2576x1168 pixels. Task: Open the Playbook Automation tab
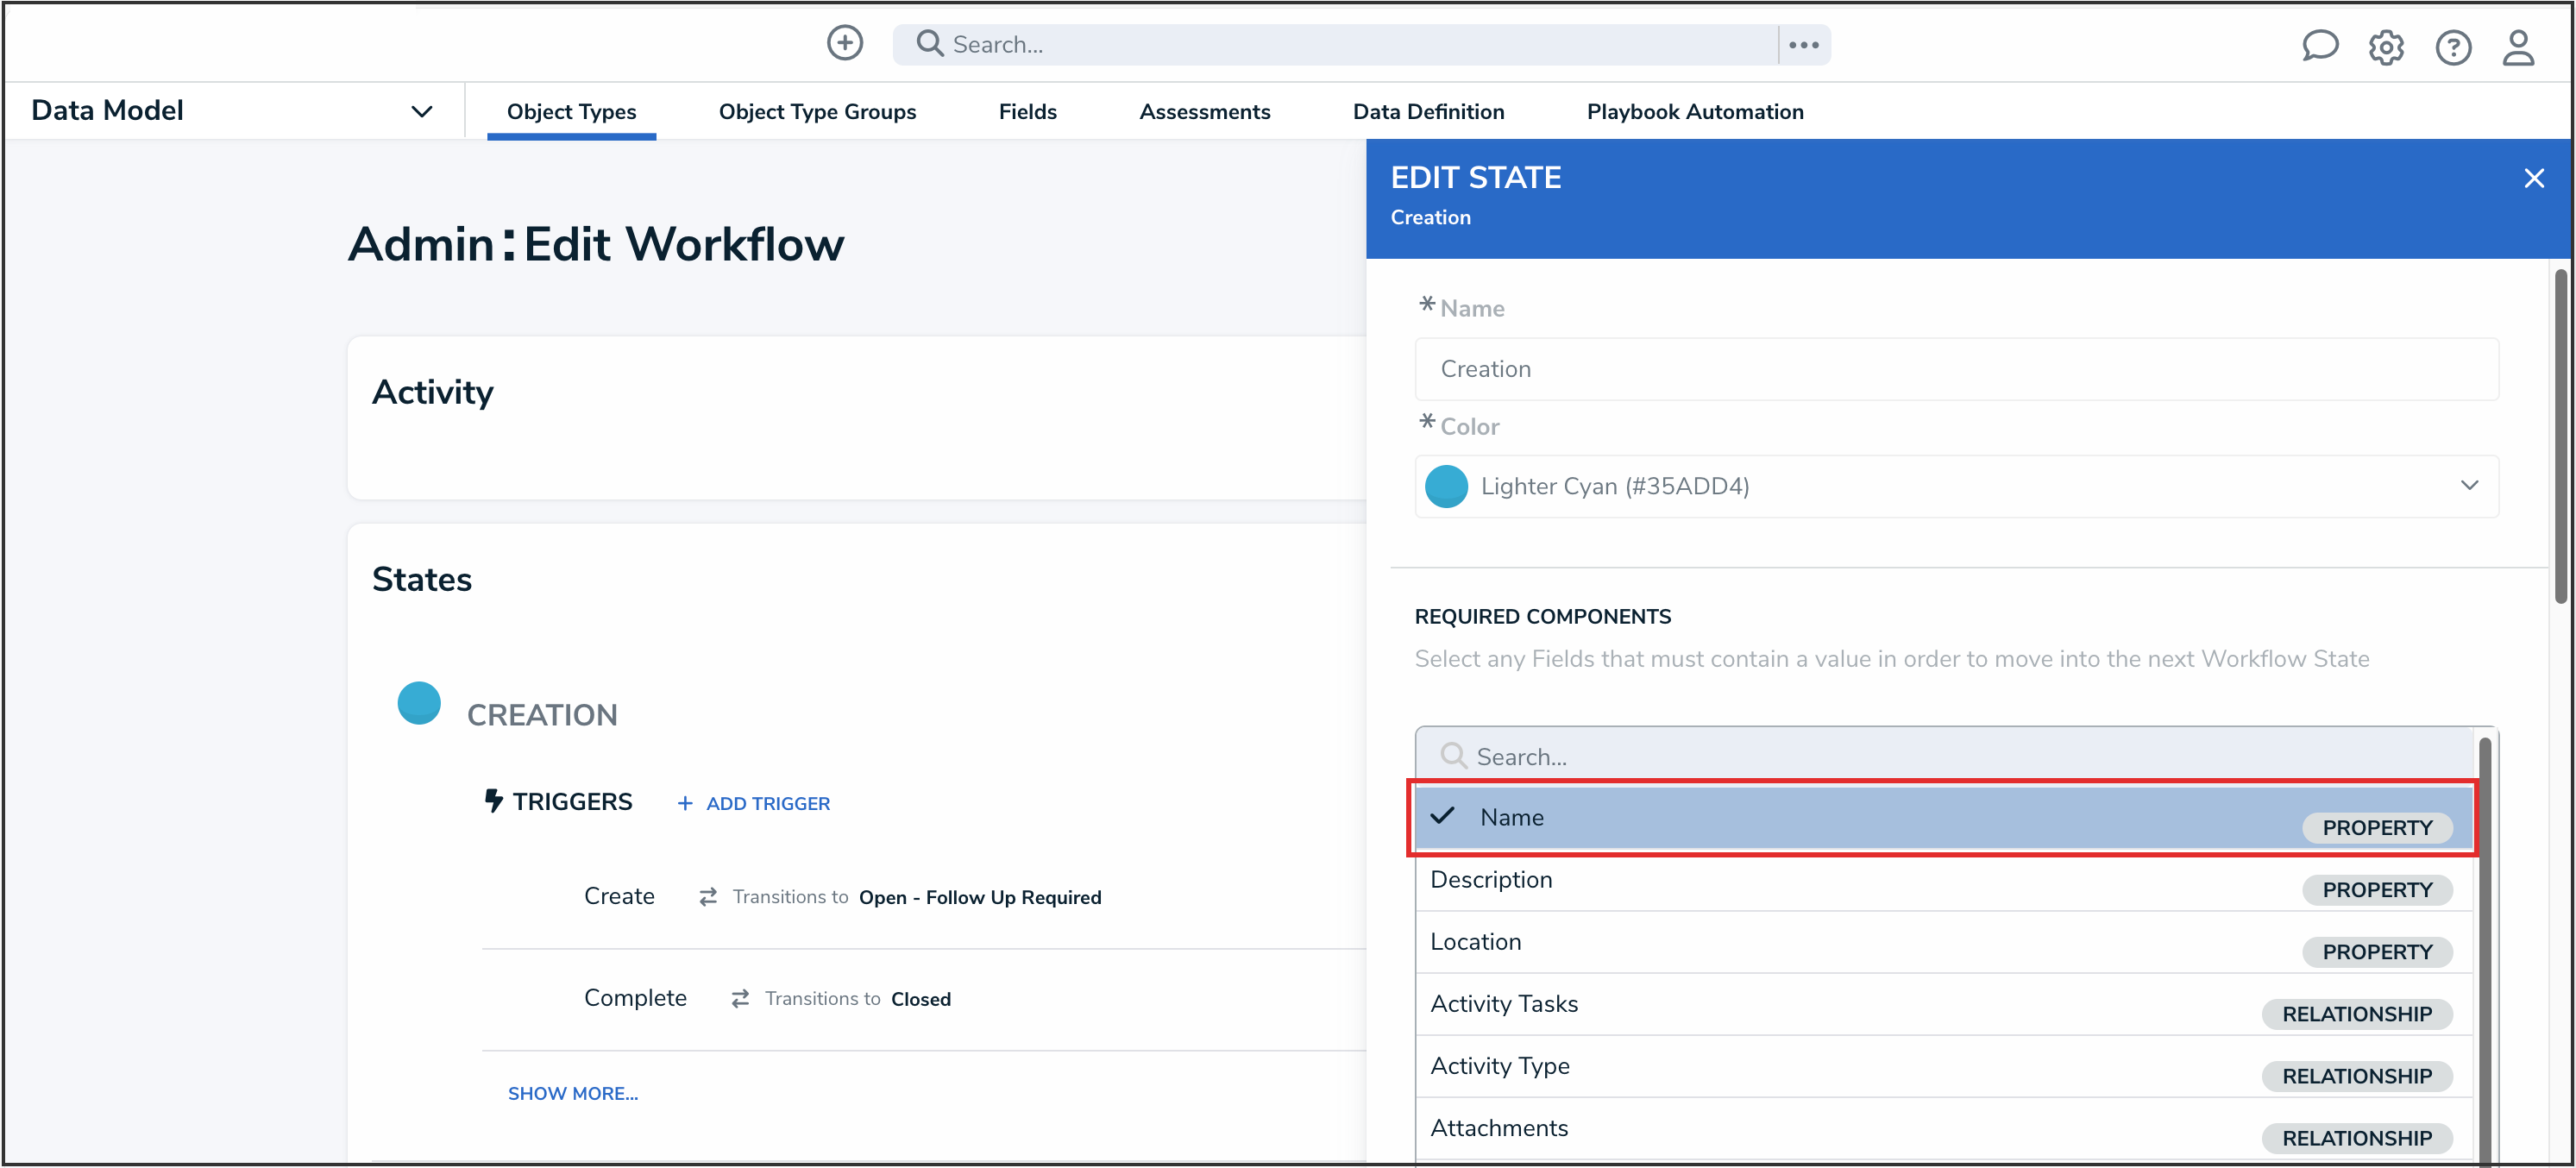[x=1694, y=112]
